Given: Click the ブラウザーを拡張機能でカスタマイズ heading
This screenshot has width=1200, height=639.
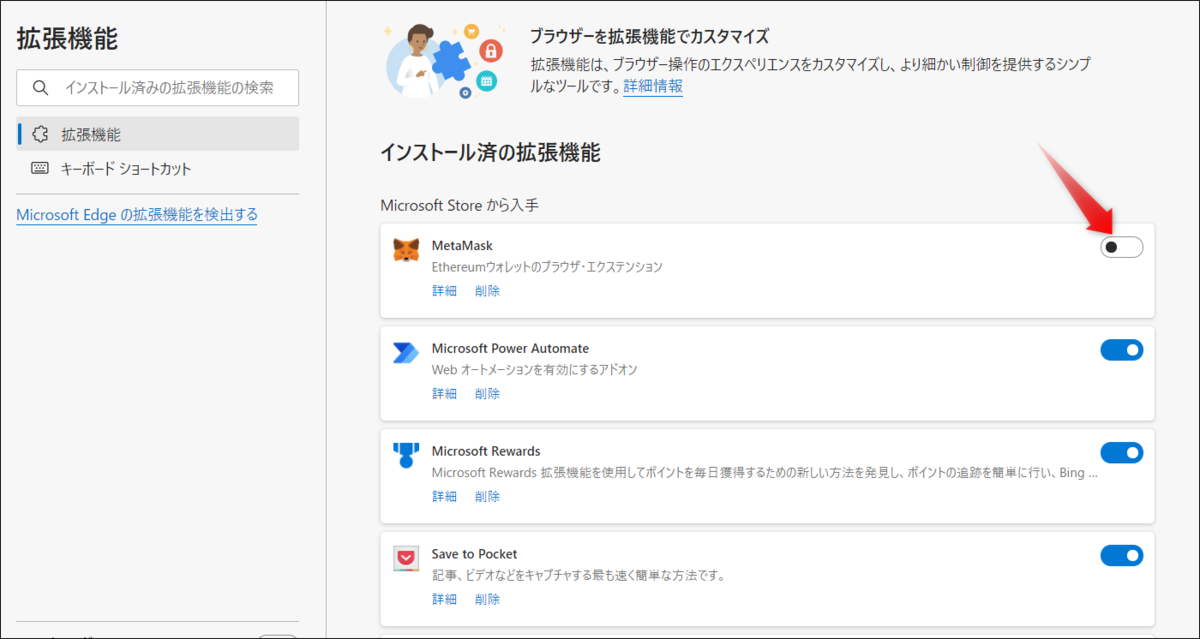Looking at the screenshot, I should (x=649, y=37).
